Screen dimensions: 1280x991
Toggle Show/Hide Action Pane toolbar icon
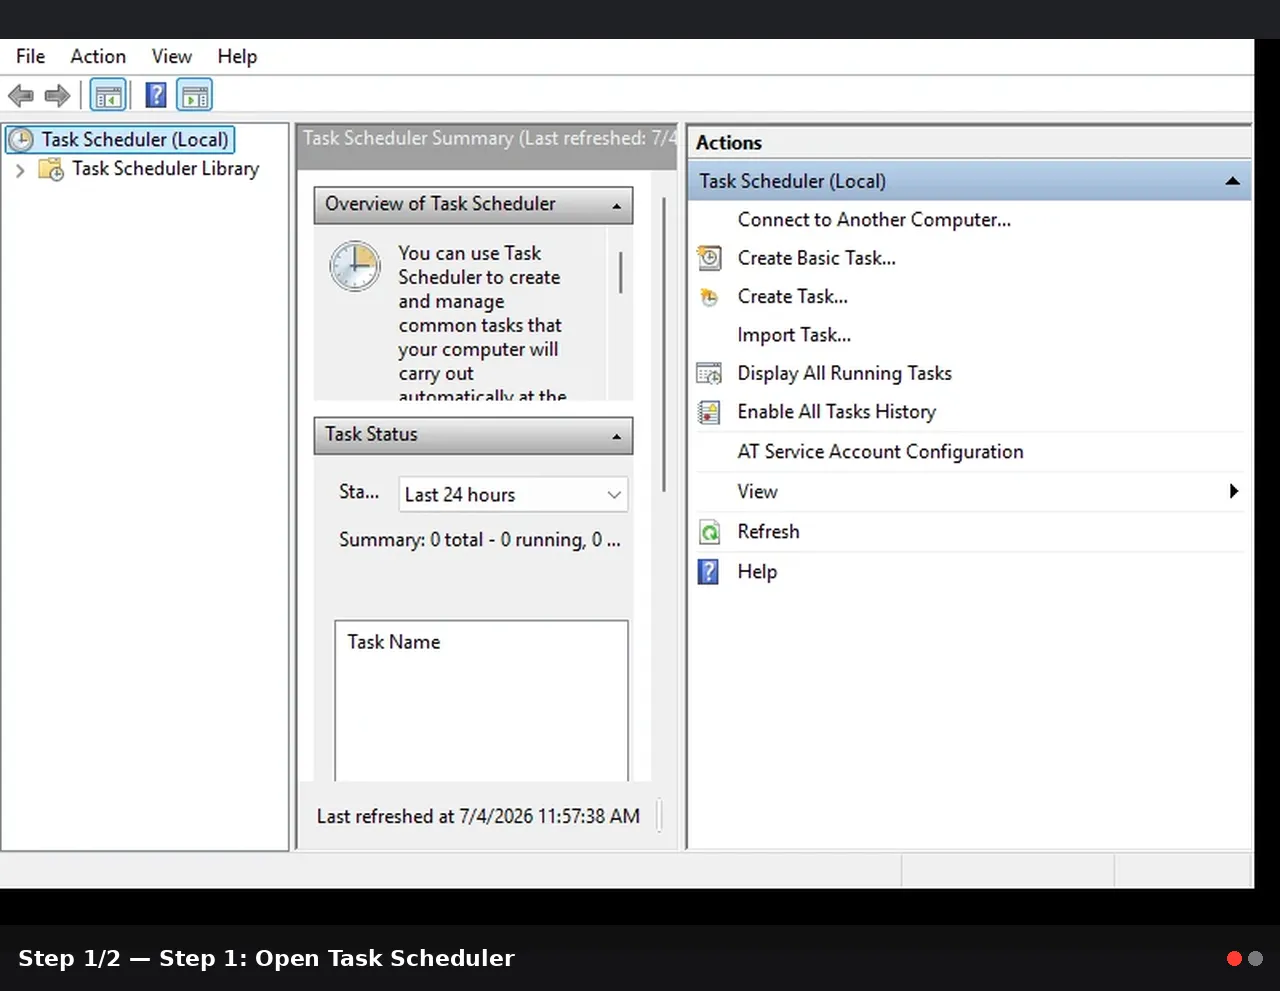coord(195,96)
